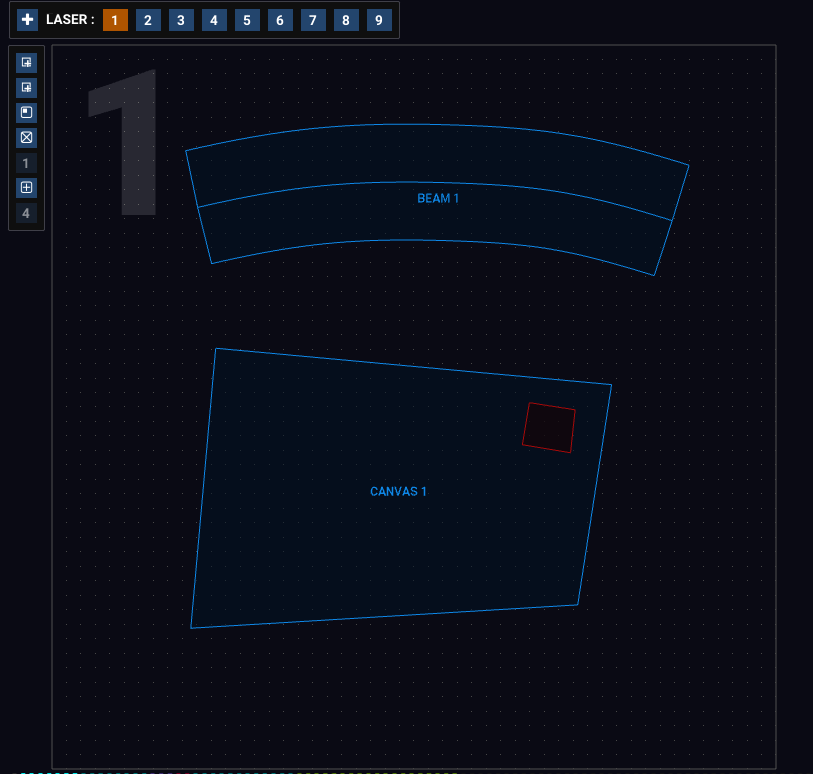Click the boxed plus icon in the left toolbar

(x=27, y=187)
